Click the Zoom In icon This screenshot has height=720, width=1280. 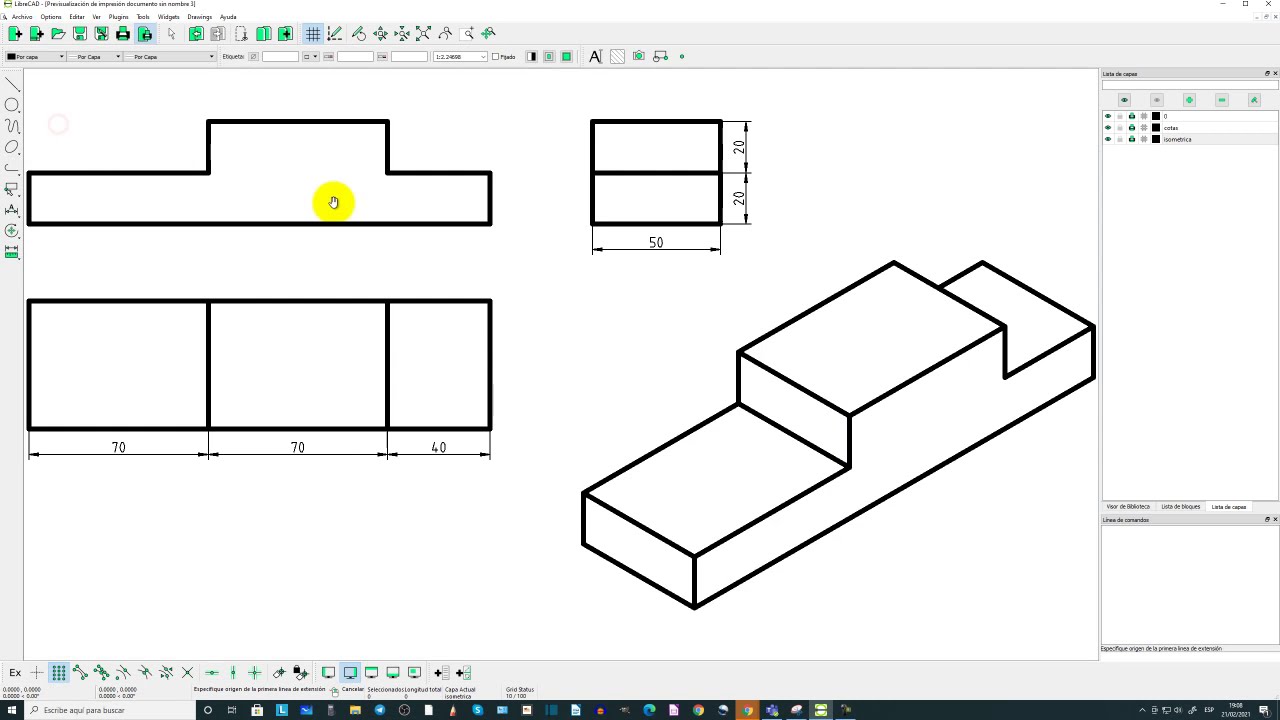point(381,34)
